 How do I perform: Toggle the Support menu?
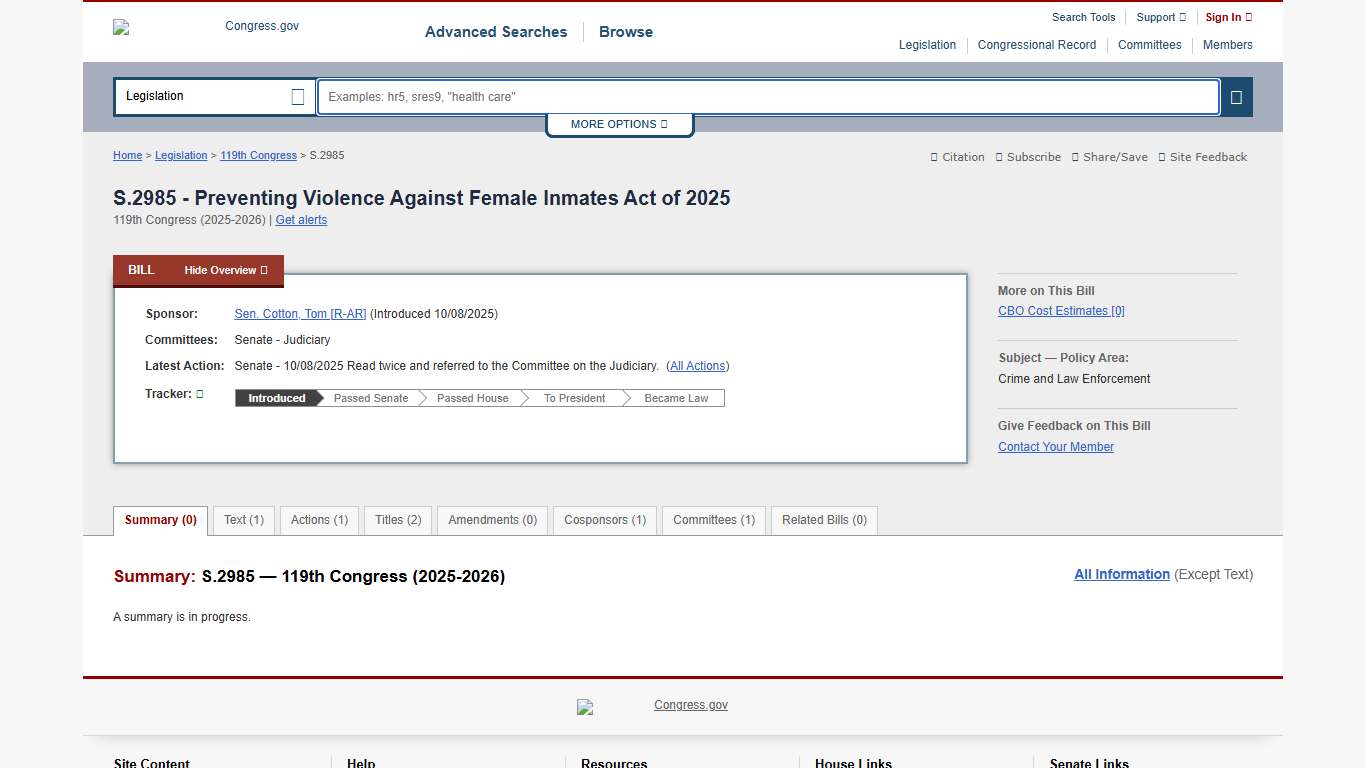(1160, 17)
